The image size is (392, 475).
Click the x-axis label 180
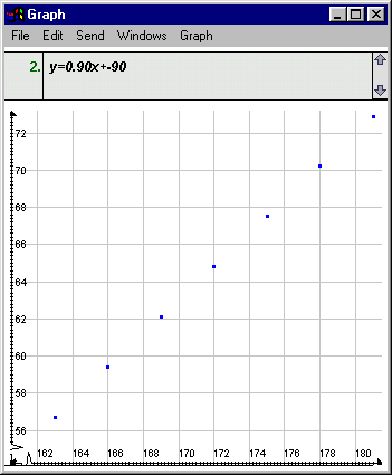(x=363, y=453)
